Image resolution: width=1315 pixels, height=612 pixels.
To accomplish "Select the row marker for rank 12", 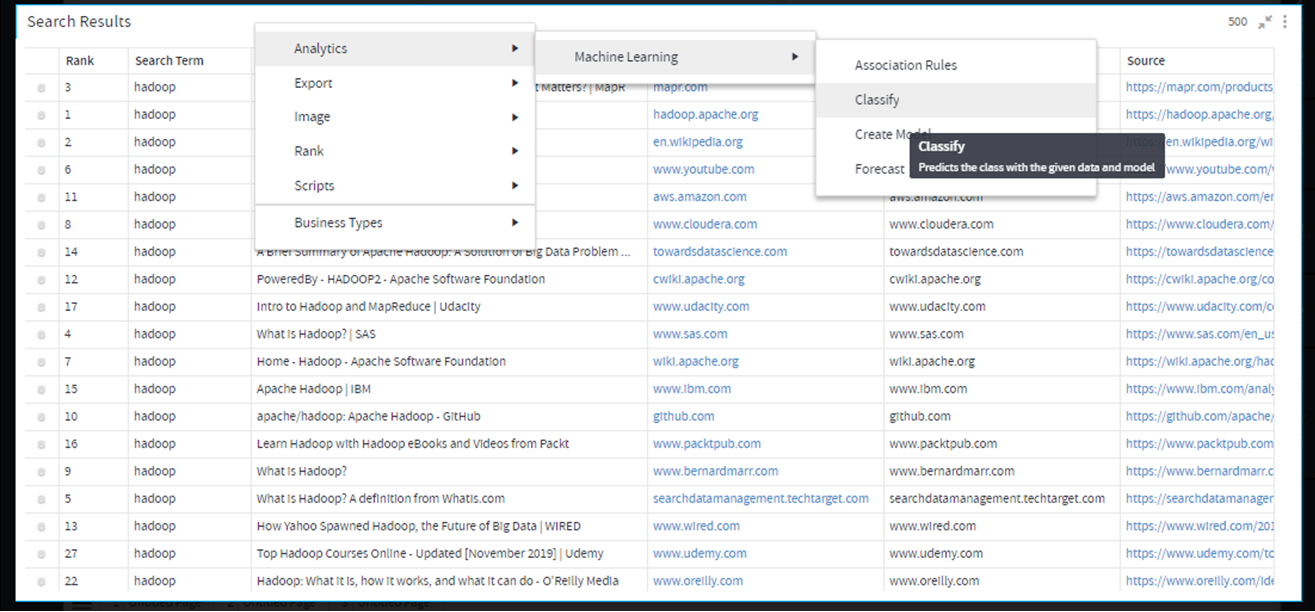I will pyautogui.click(x=41, y=280).
